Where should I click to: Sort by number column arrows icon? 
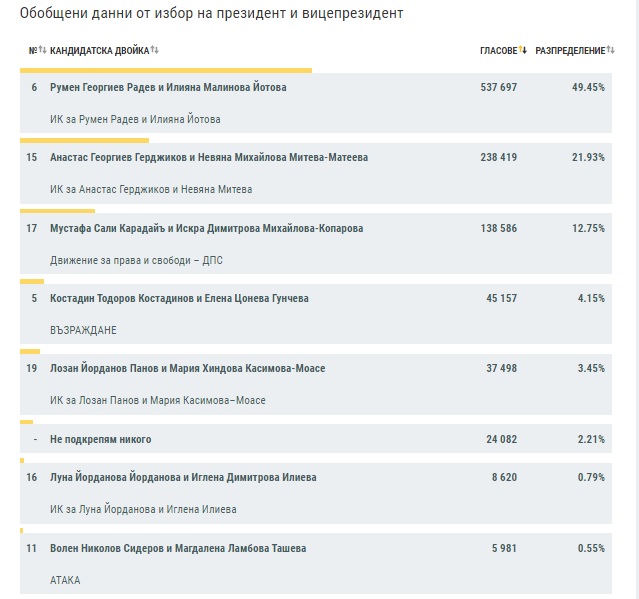(x=42, y=50)
